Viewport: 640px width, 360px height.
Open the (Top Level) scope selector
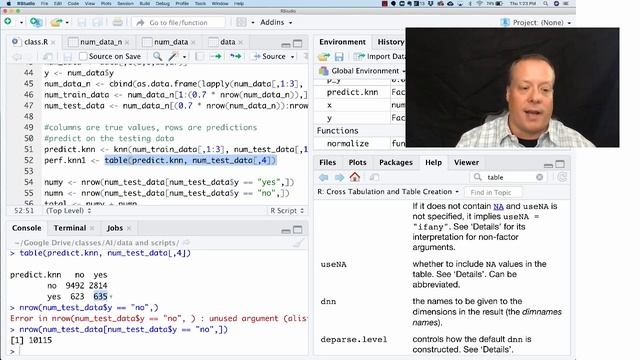pos(69,211)
